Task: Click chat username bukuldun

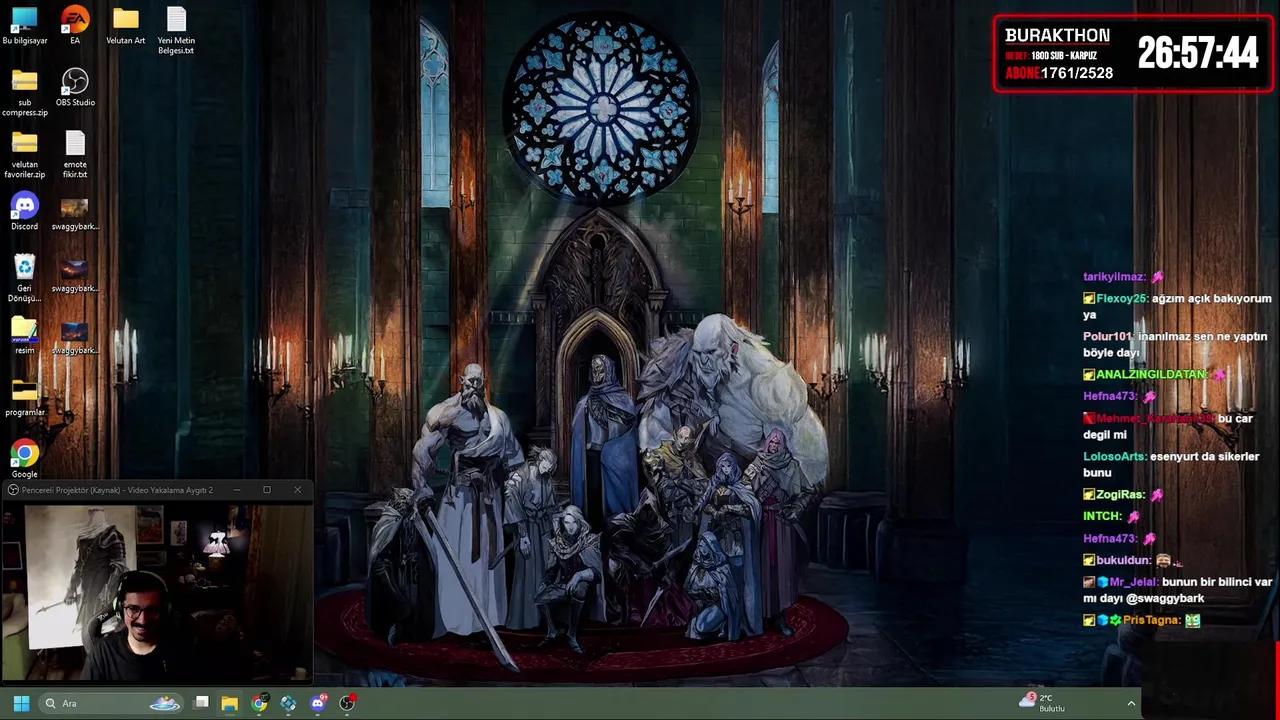Action: tap(1123, 560)
